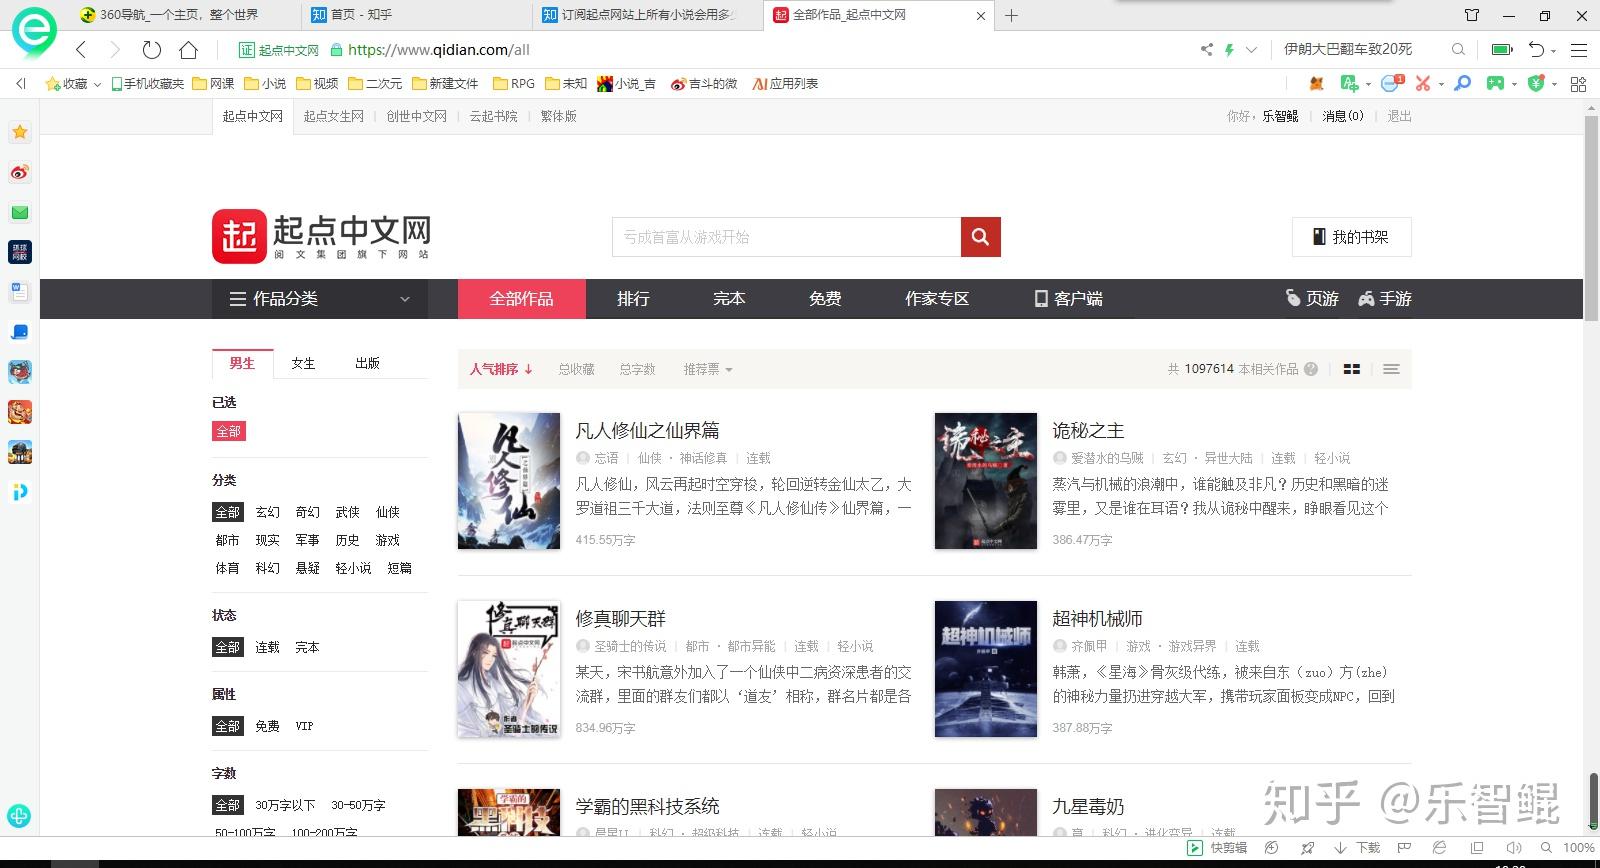
Task: Click the page vertical scrollbar thumb
Action: 1591,218
